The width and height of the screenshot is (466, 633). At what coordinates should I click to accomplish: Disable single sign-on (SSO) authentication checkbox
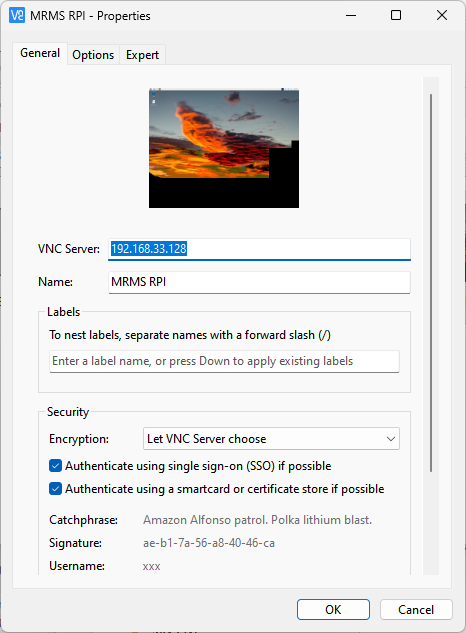[x=55, y=465]
